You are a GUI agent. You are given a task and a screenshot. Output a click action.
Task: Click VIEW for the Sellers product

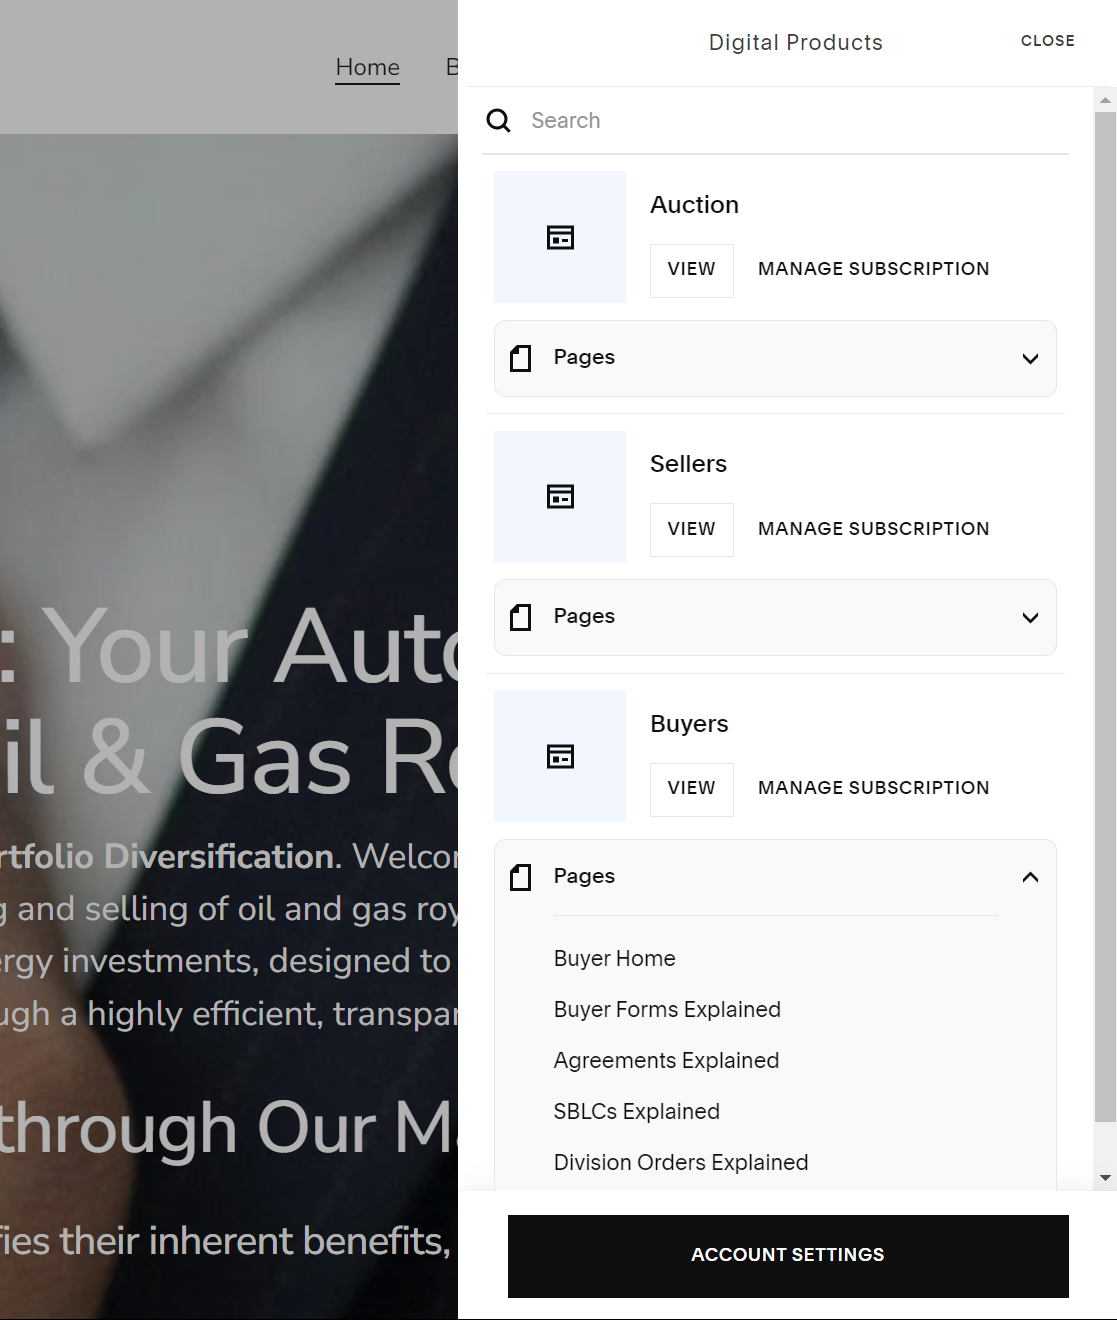[x=691, y=529]
